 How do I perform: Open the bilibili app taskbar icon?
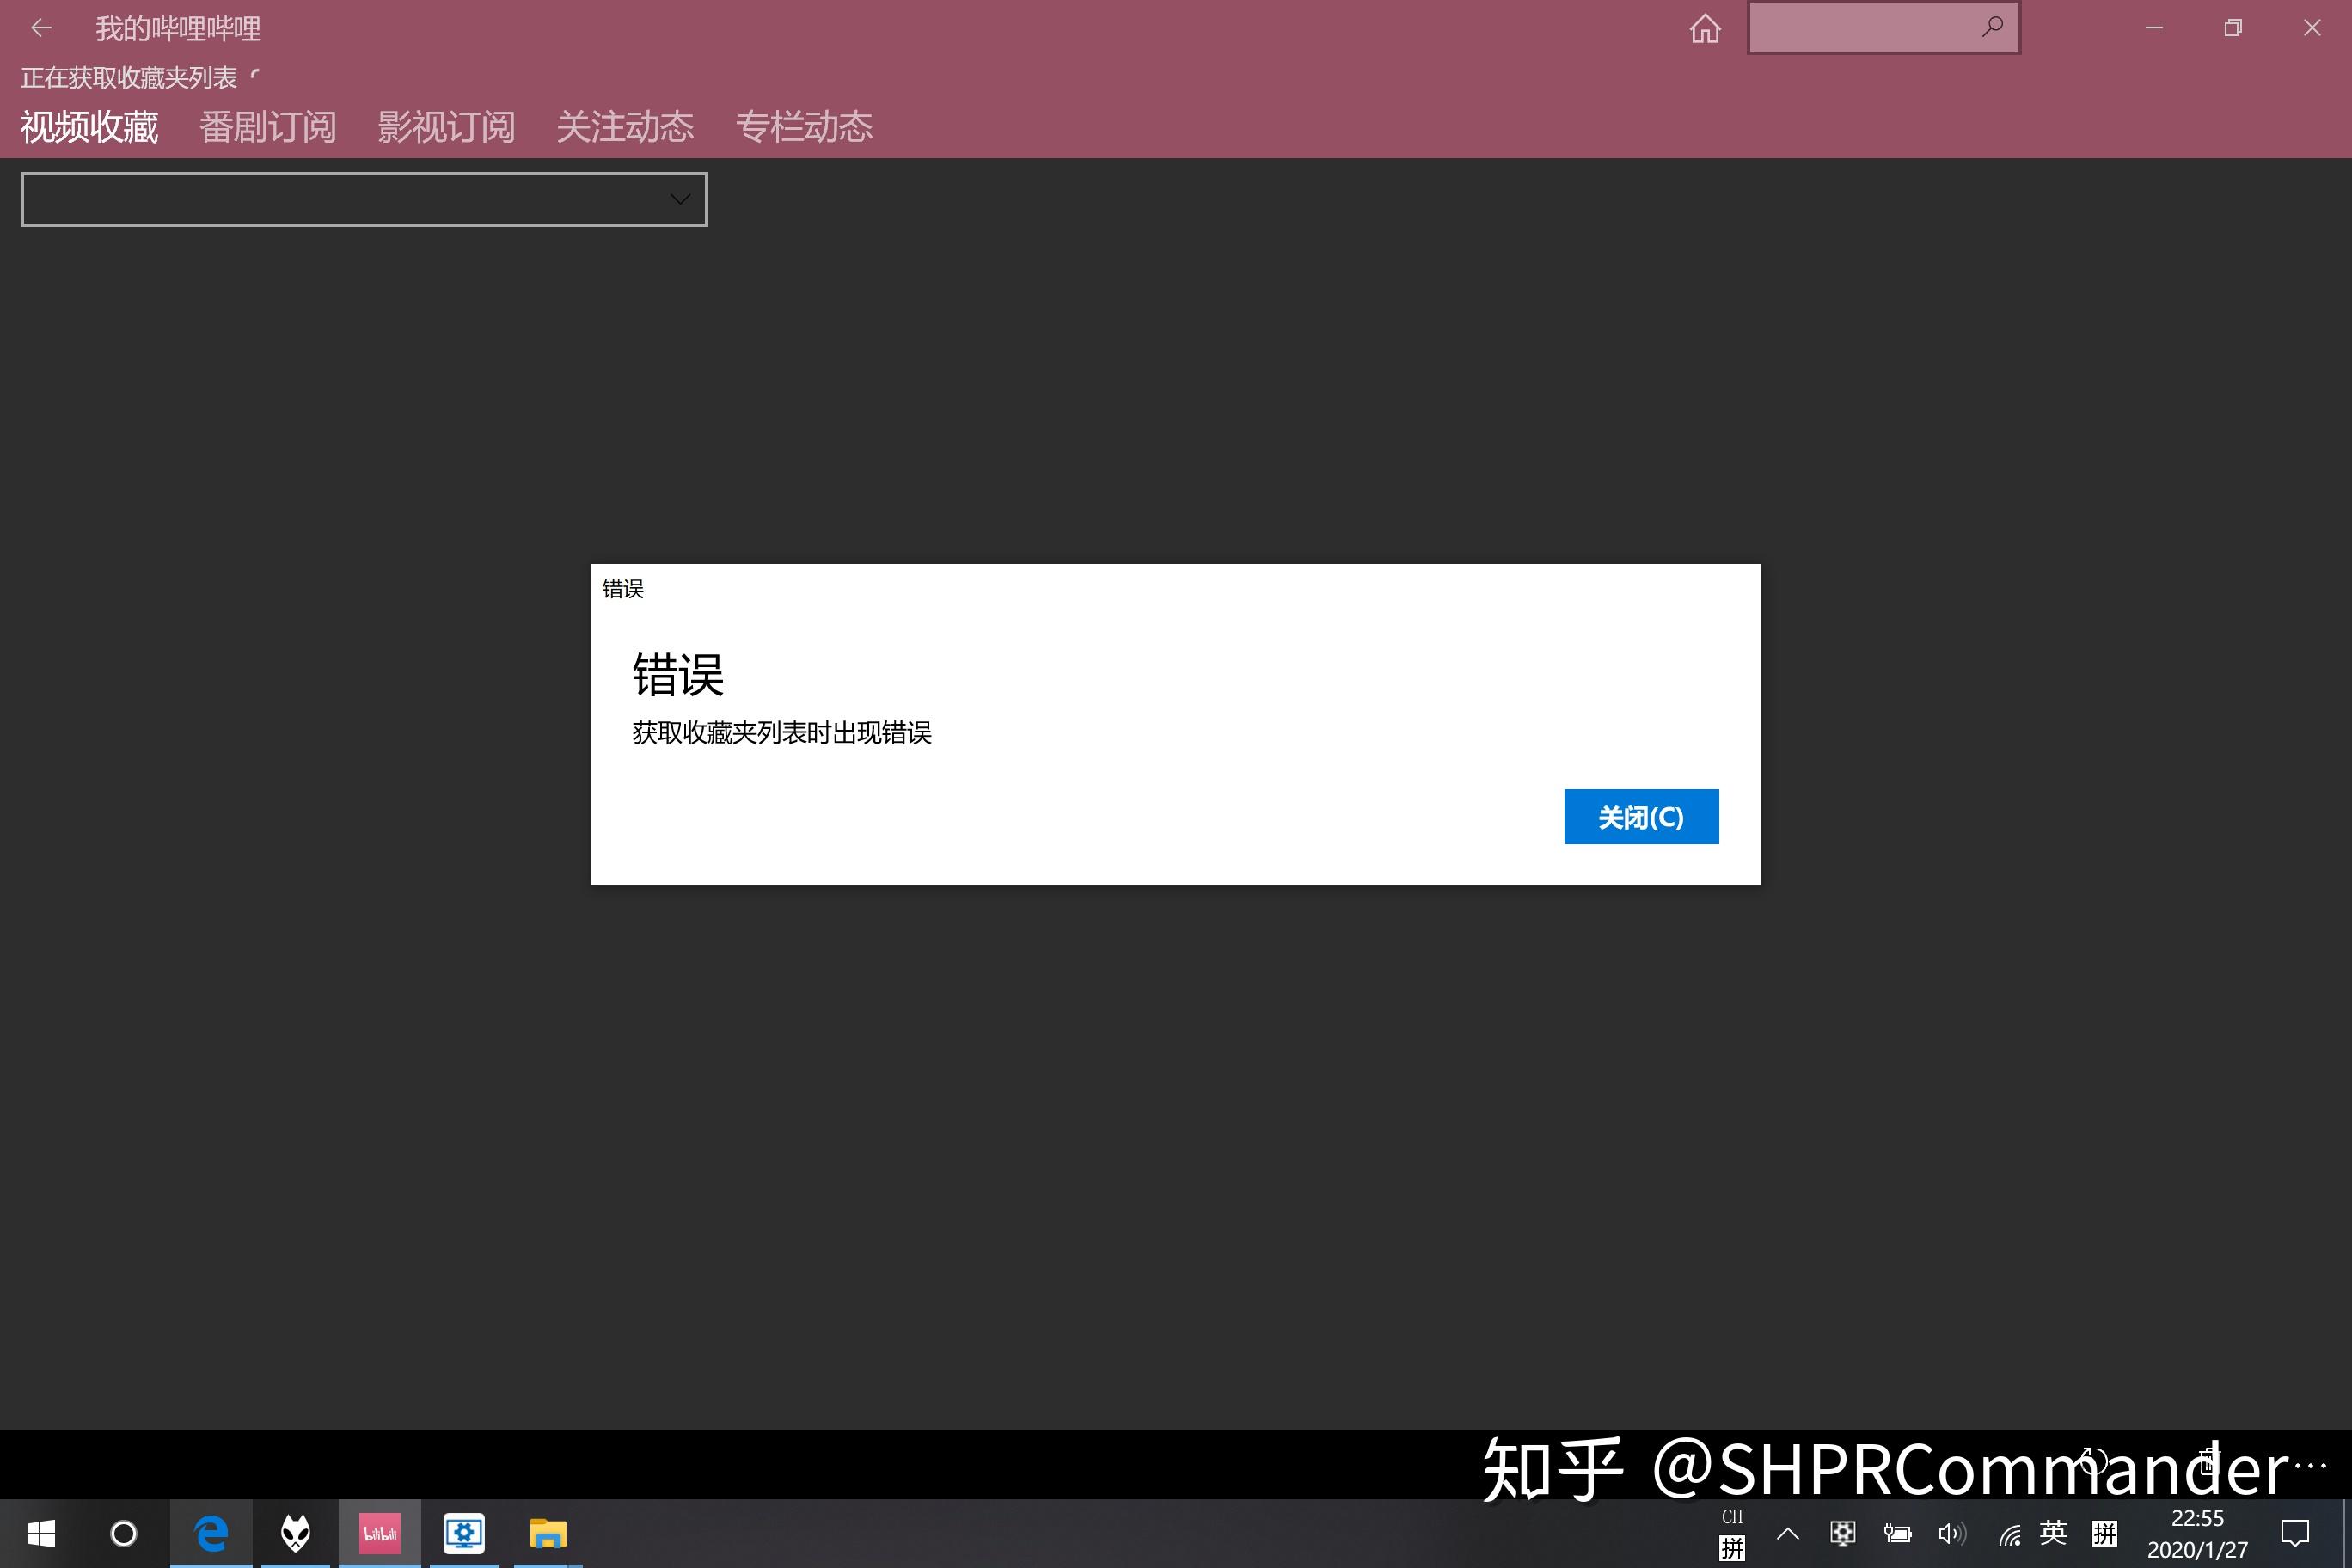(x=379, y=1533)
